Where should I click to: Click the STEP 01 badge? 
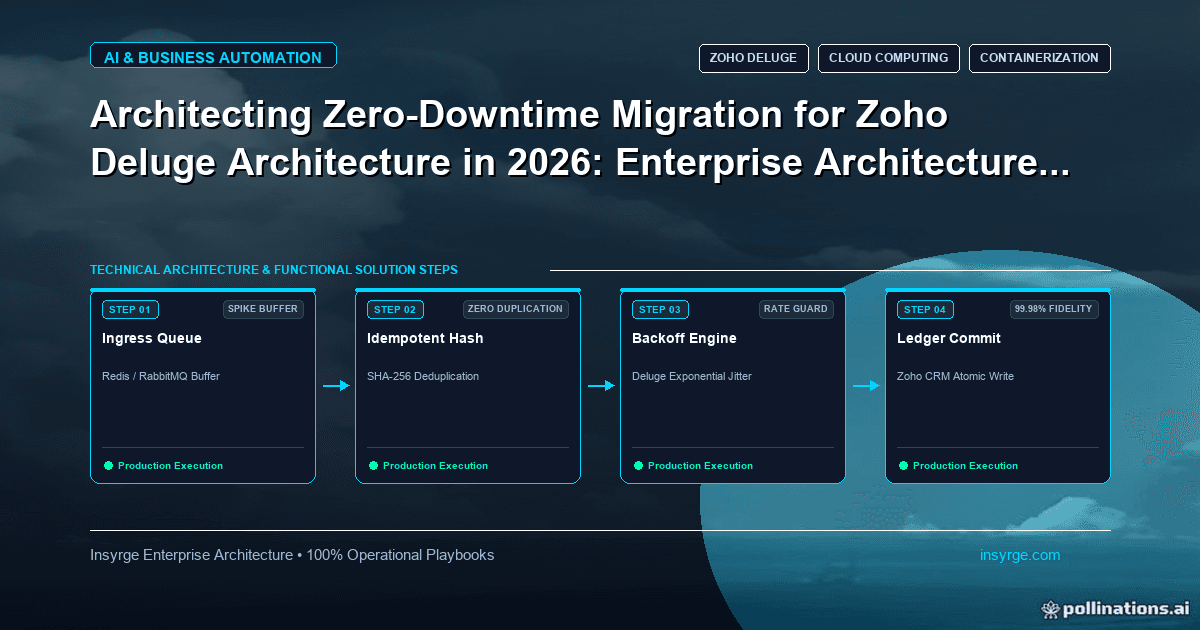click(x=130, y=309)
